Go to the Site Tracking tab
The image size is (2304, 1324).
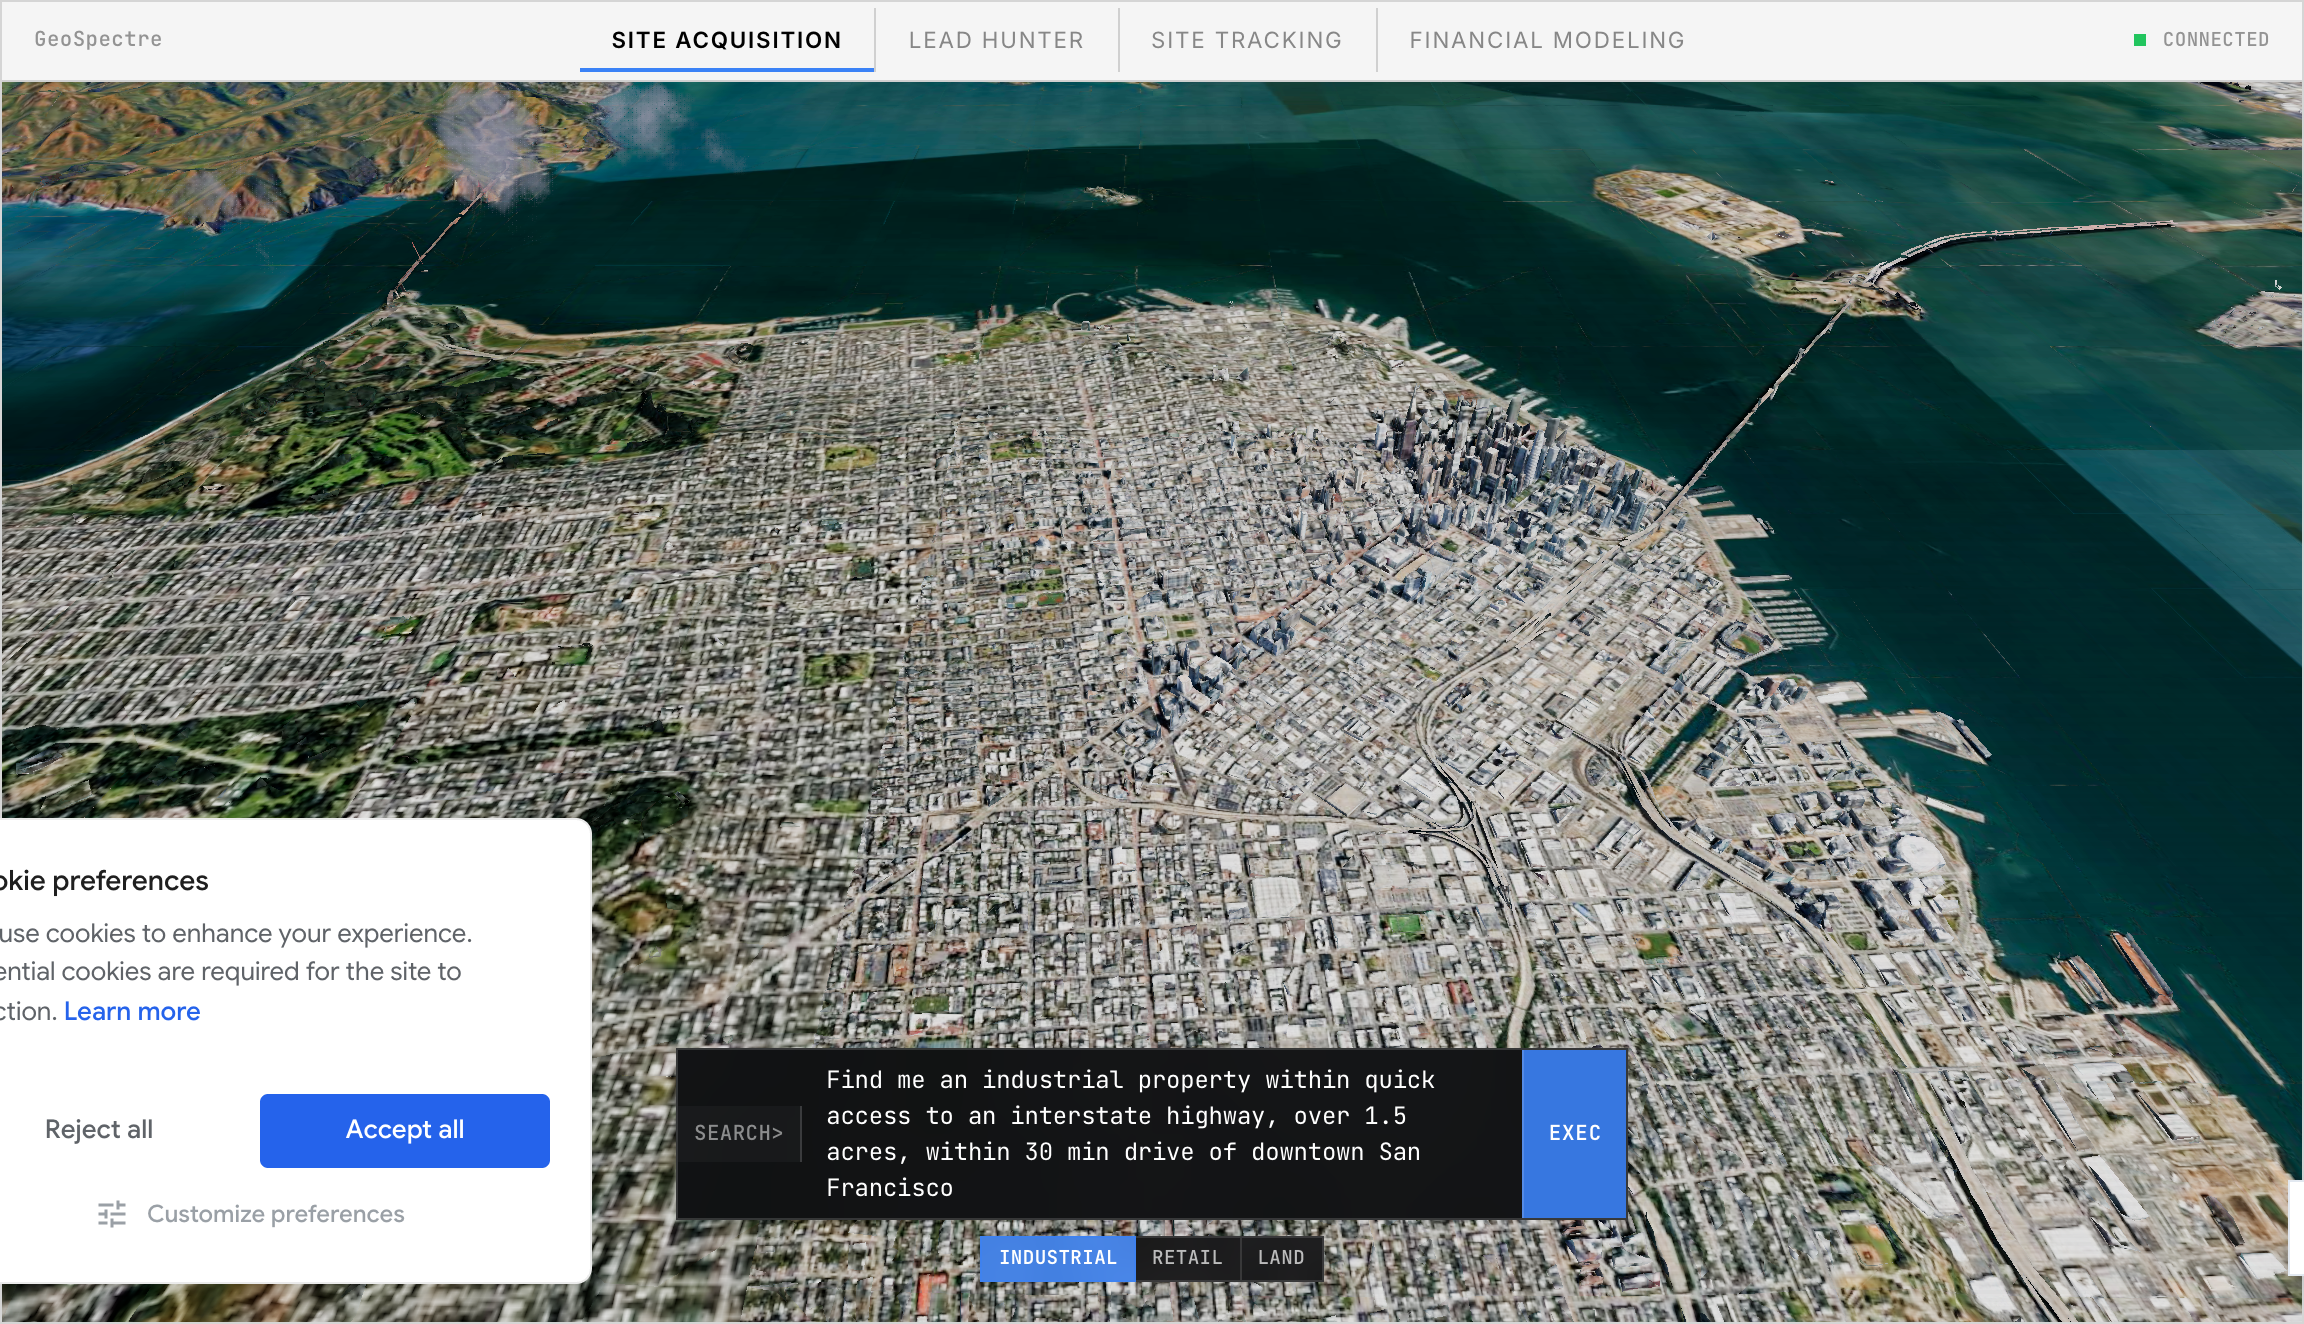point(1246,40)
